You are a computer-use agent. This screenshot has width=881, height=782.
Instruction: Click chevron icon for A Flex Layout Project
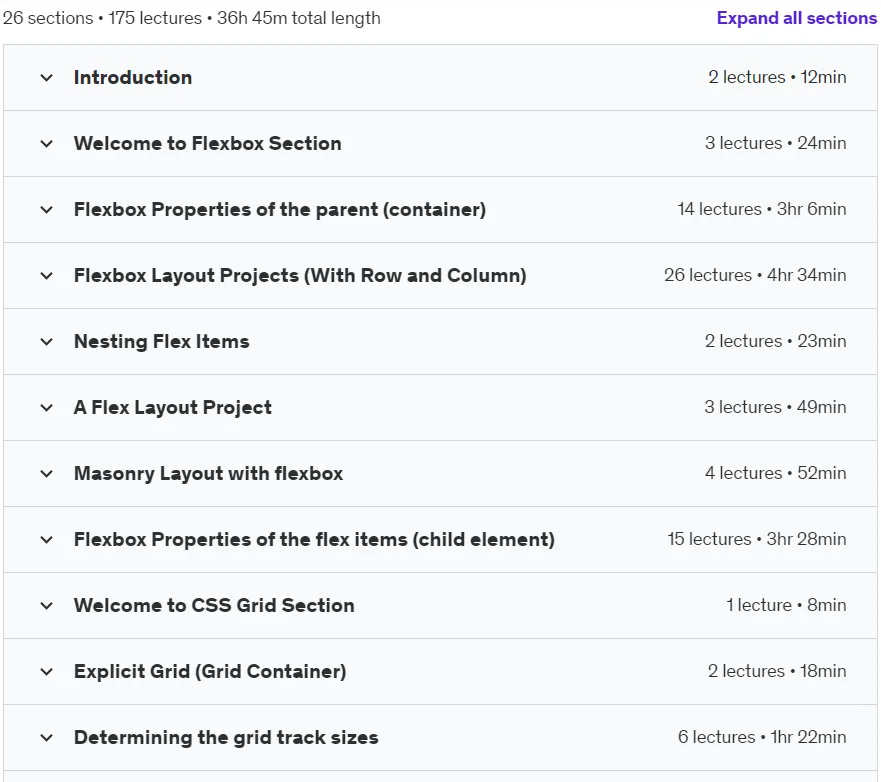tap(47, 408)
